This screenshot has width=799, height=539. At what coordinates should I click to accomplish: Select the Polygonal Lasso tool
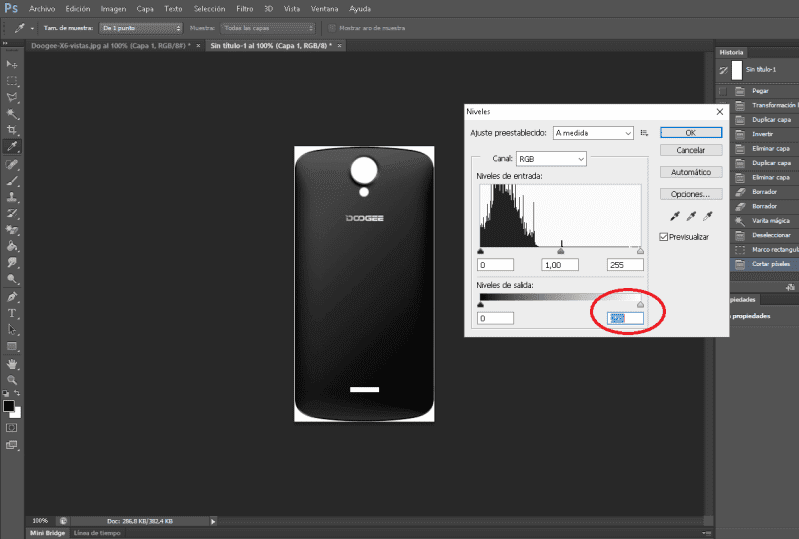pyautogui.click(x=12, y=97)
